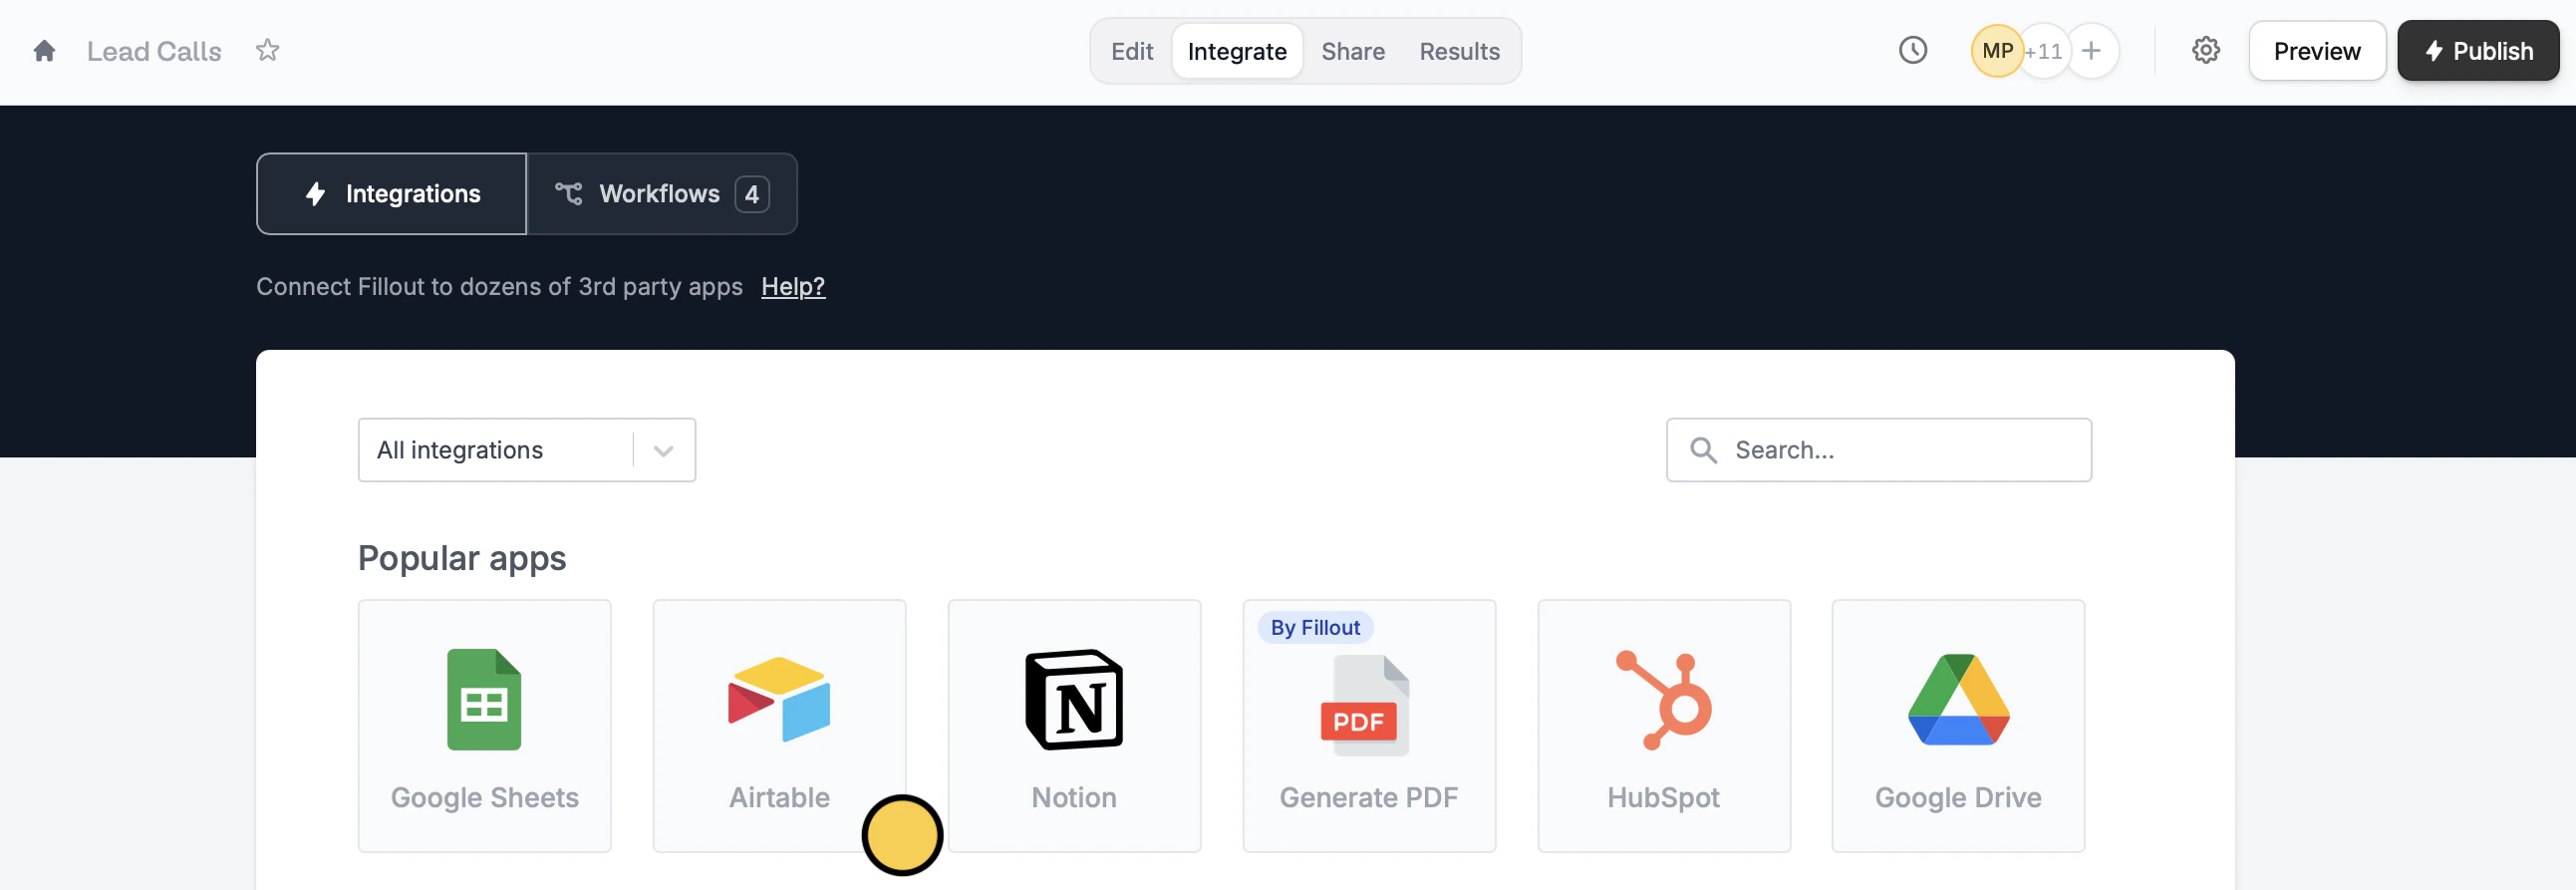The height and width of the screenshot is (890, 2576).
Task: Switch to the Edit tab
Action: coord(1132,51)
